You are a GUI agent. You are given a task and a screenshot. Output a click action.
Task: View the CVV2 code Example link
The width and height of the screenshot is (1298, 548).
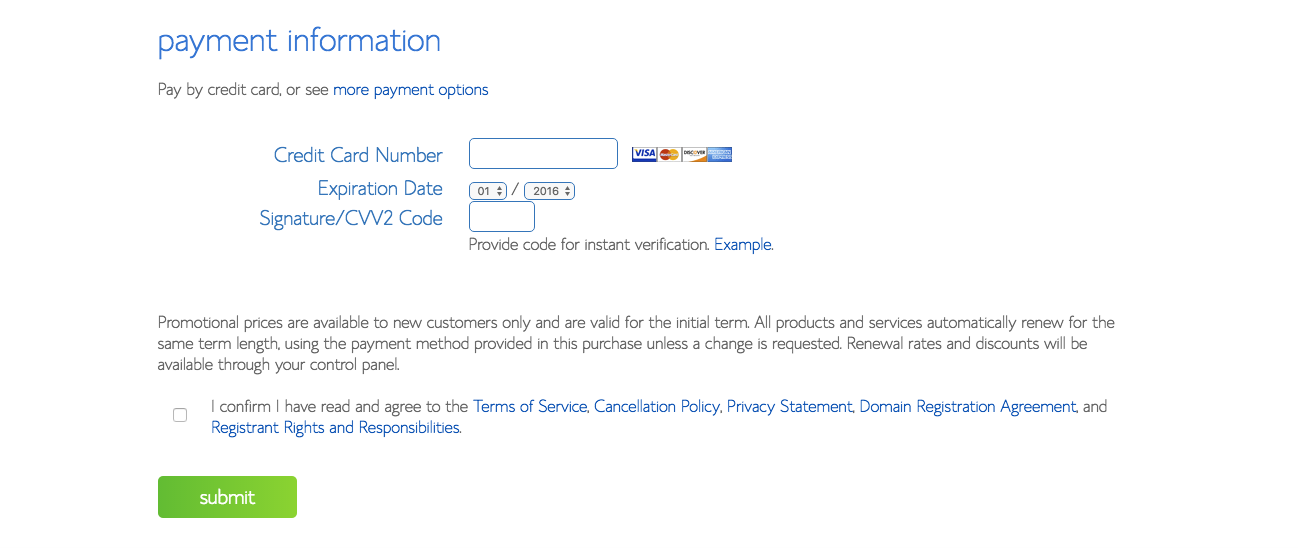tap(742, 244)
